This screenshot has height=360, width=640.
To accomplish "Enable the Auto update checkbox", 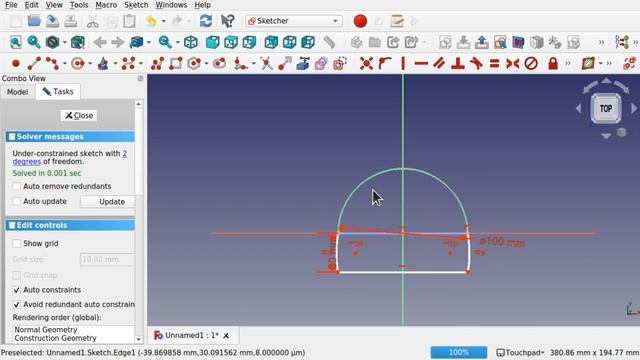I will 16,202.
